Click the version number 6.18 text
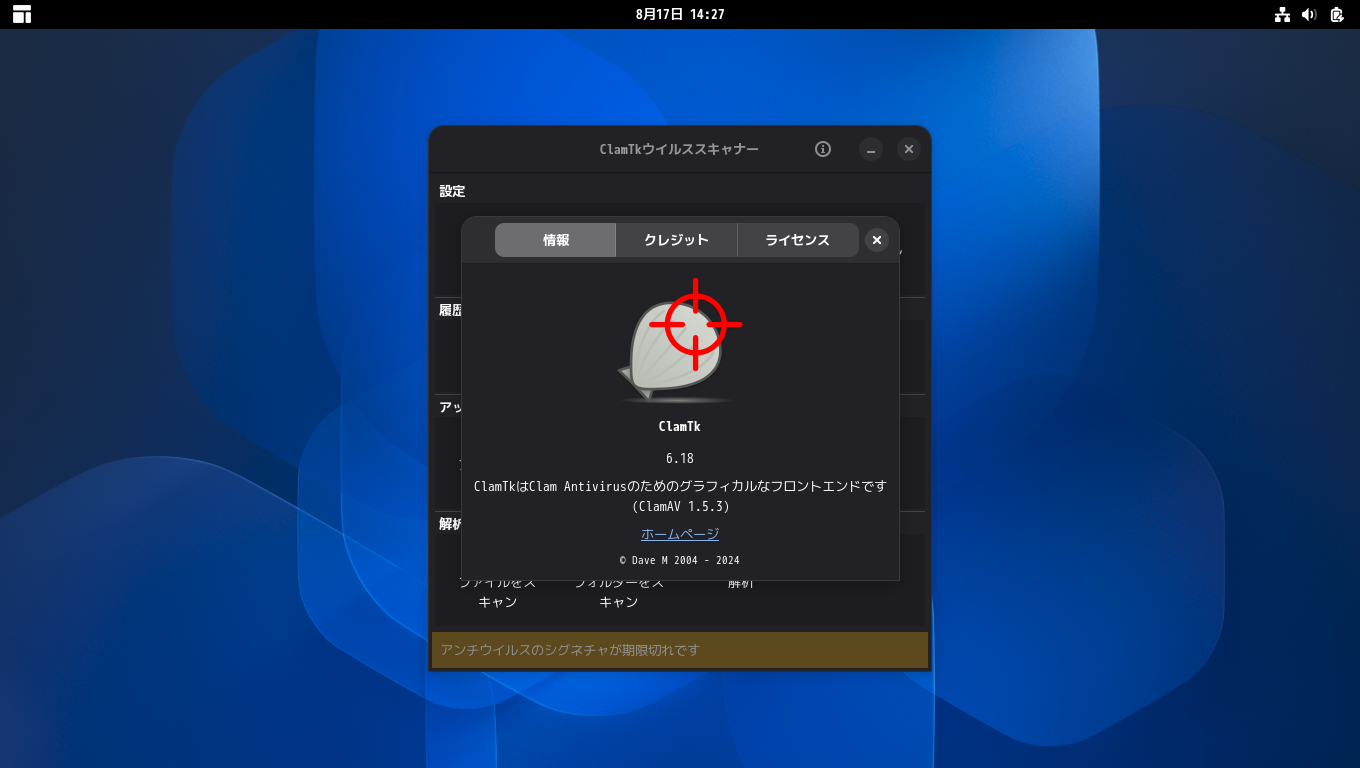The image size is (1360, 768). [x=680, y=458]
